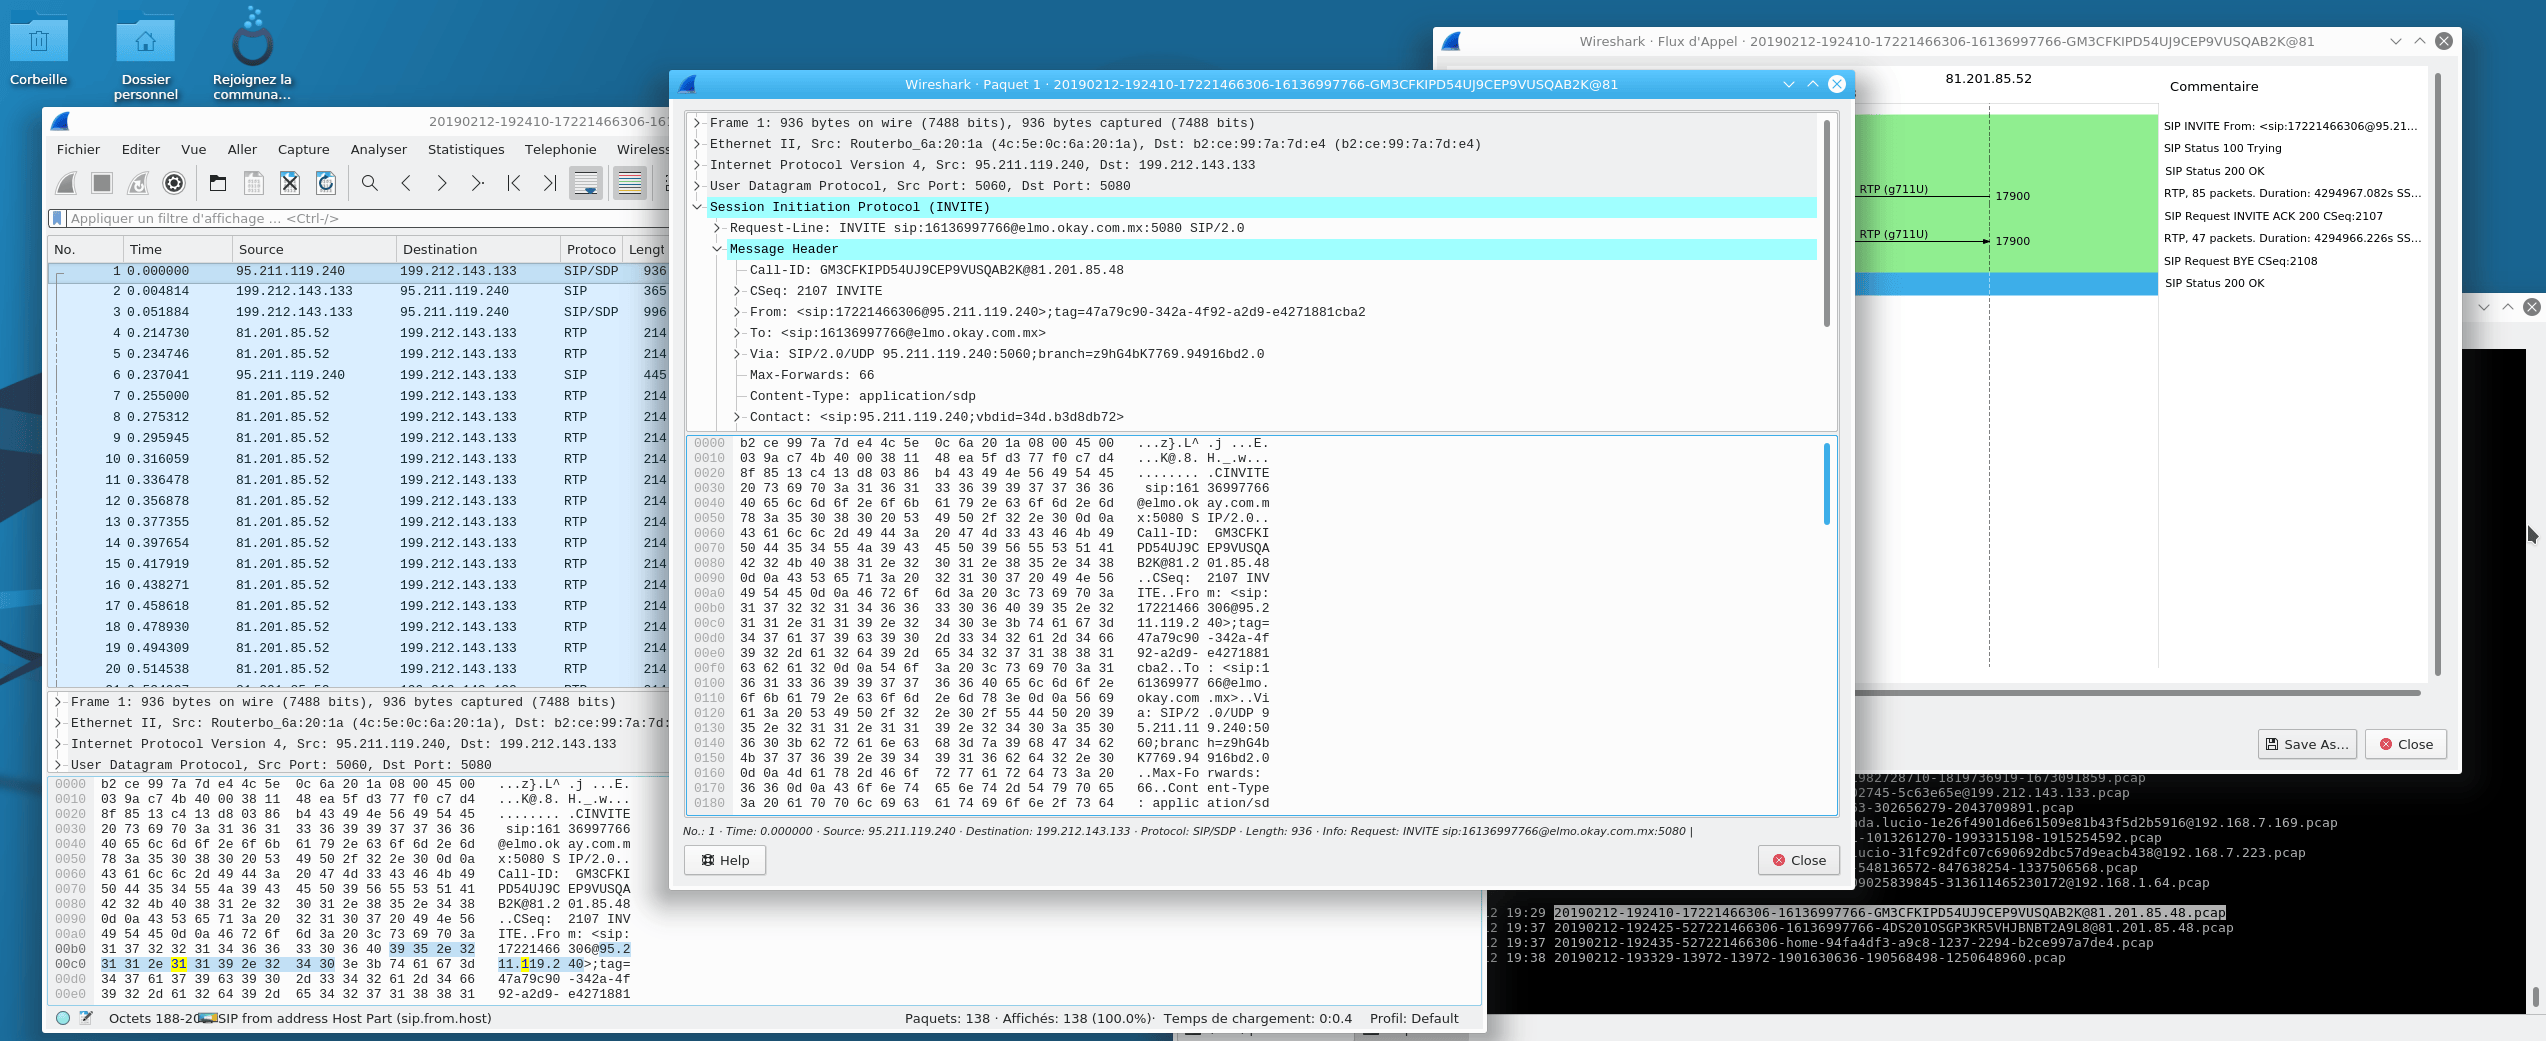Viewport: 2546px width, 1041px height.
Task: Open the Analyser menu
Action: (379, 149)
